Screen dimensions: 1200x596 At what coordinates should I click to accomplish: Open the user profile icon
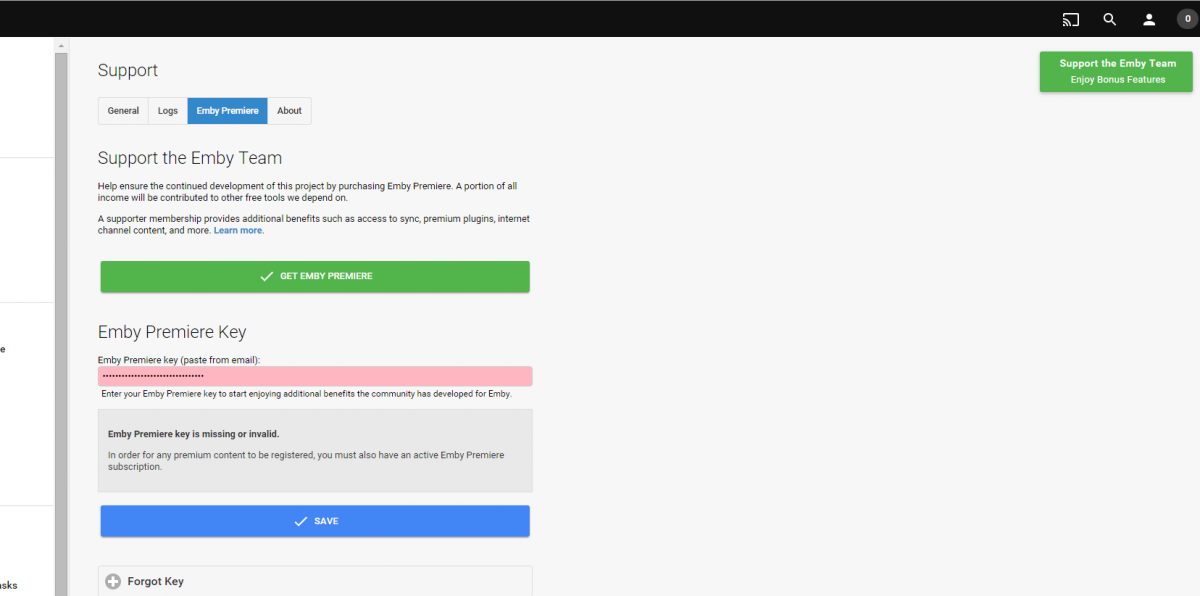click(x=1149, y=19)
